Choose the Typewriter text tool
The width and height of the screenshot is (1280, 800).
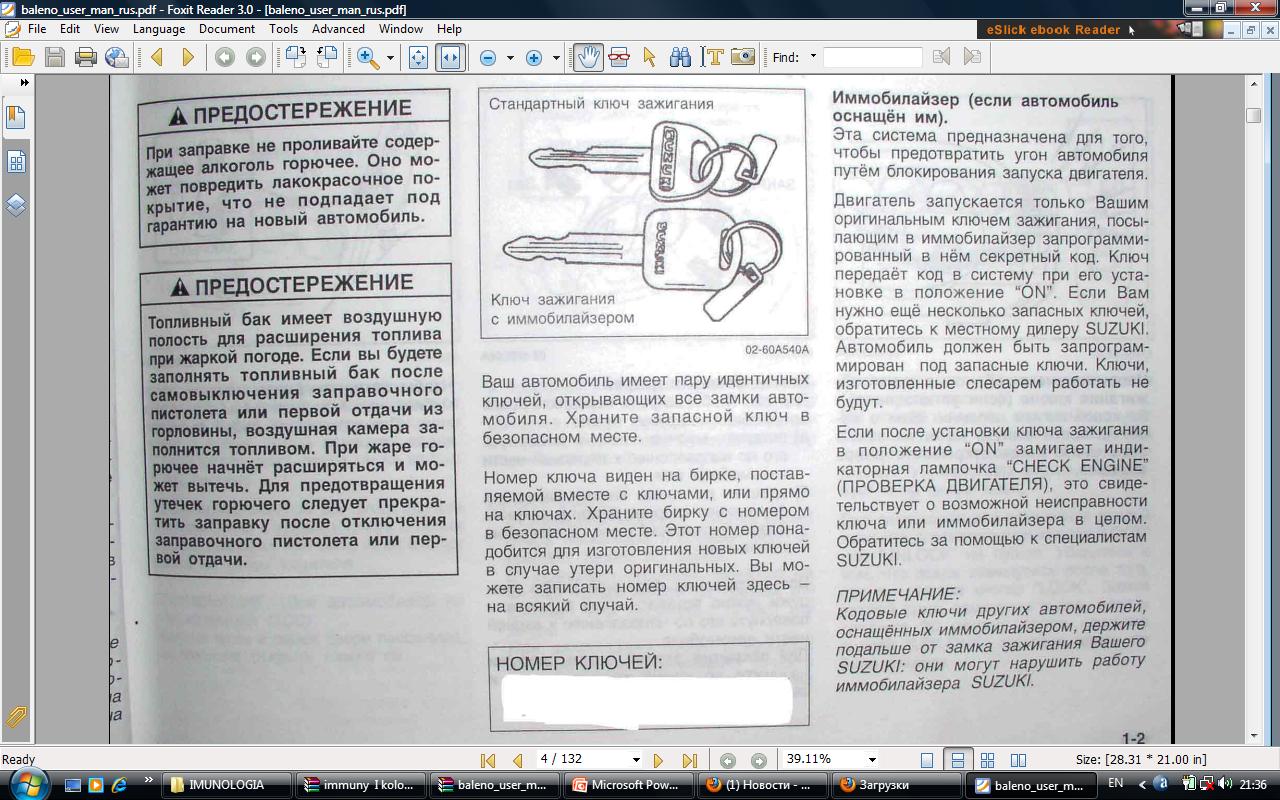click(711, 57)
